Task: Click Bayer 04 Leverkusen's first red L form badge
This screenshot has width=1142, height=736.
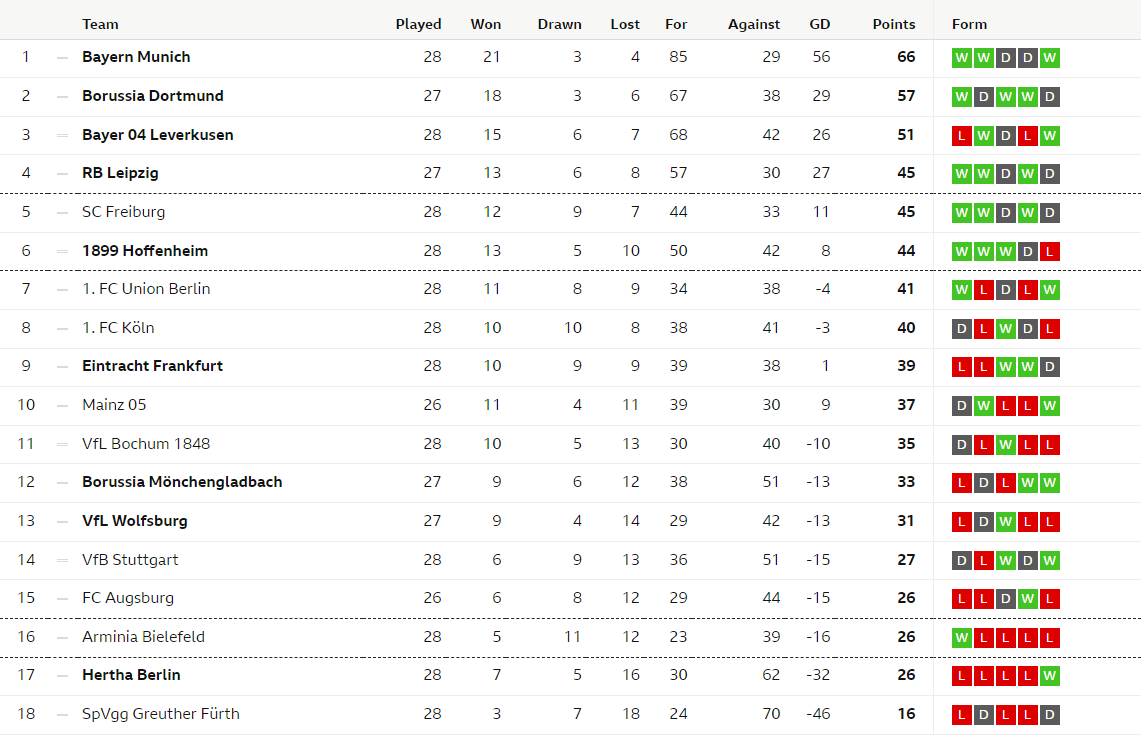Action: [x=961, y=135]
